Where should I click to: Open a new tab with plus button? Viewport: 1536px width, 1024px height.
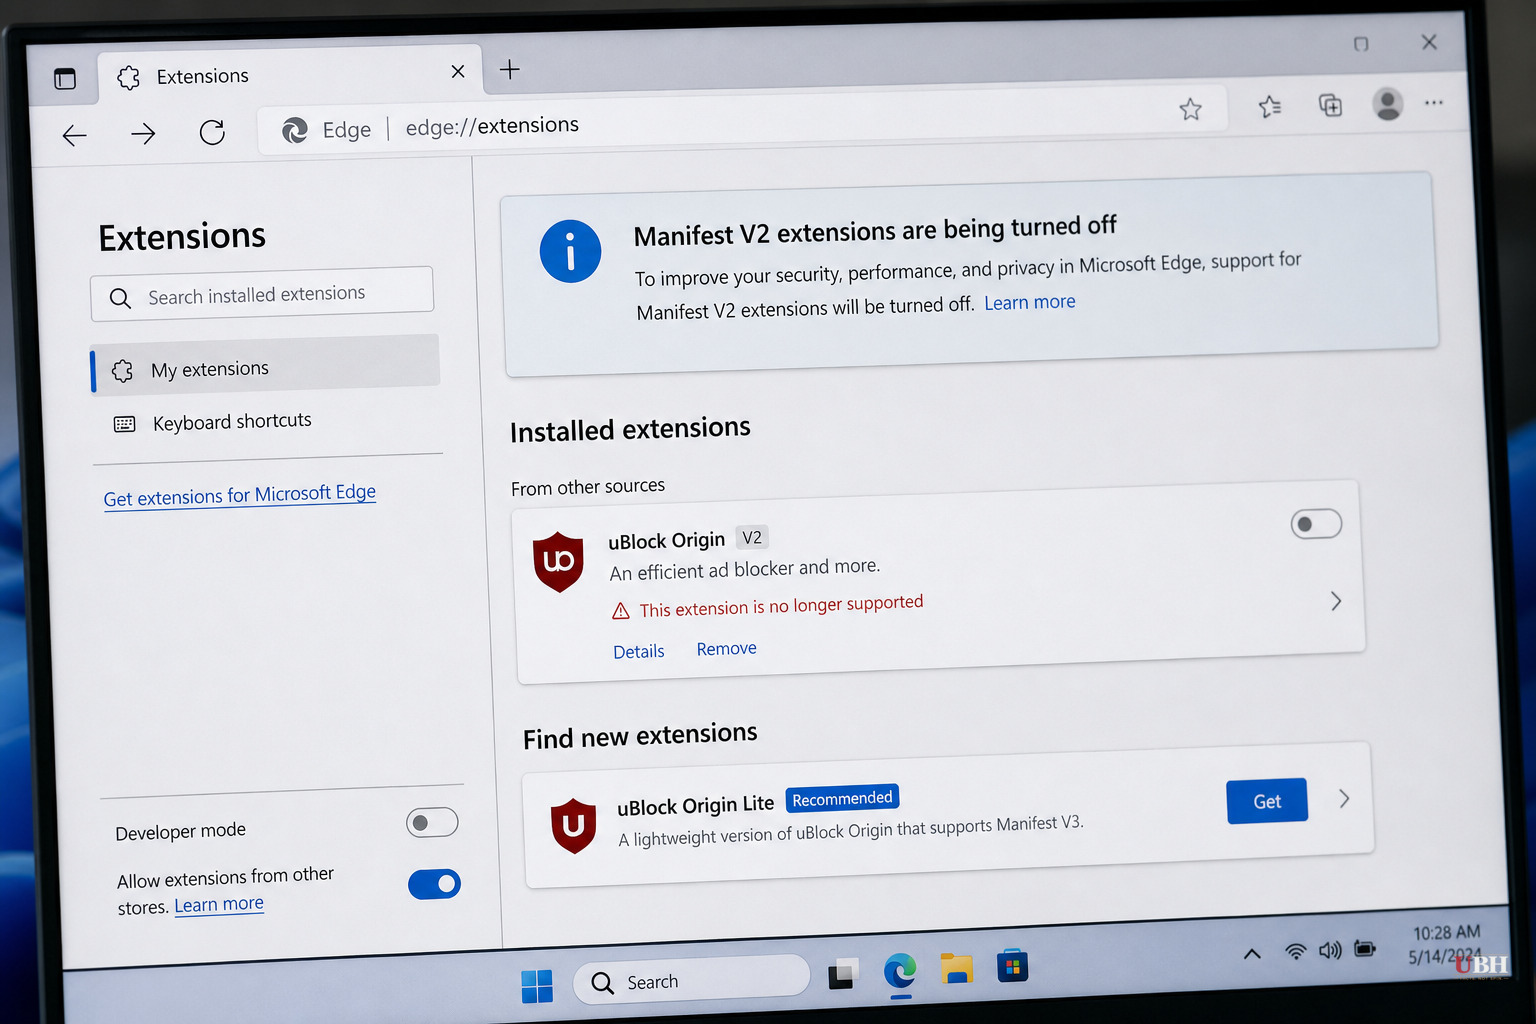click(510, 69)
